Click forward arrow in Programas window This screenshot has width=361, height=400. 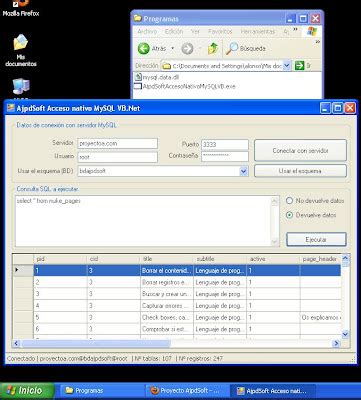point(187,49)
